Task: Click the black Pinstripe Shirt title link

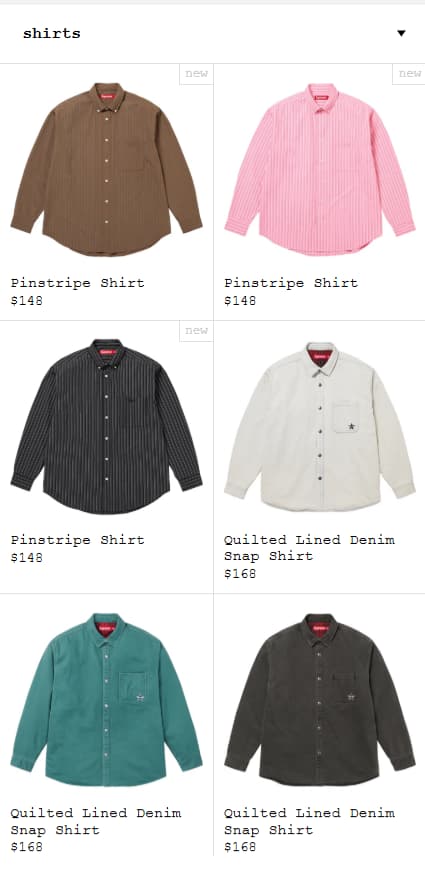Action: pyautogui.click(x=78, y=540)
